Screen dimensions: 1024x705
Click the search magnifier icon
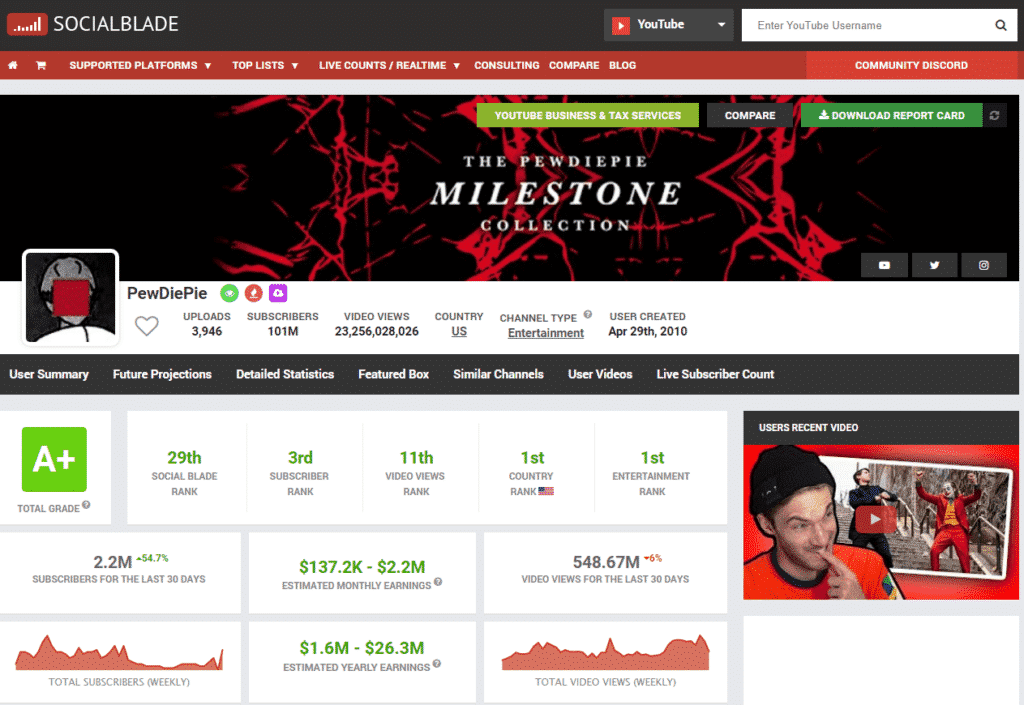(x=1000, y=26)
